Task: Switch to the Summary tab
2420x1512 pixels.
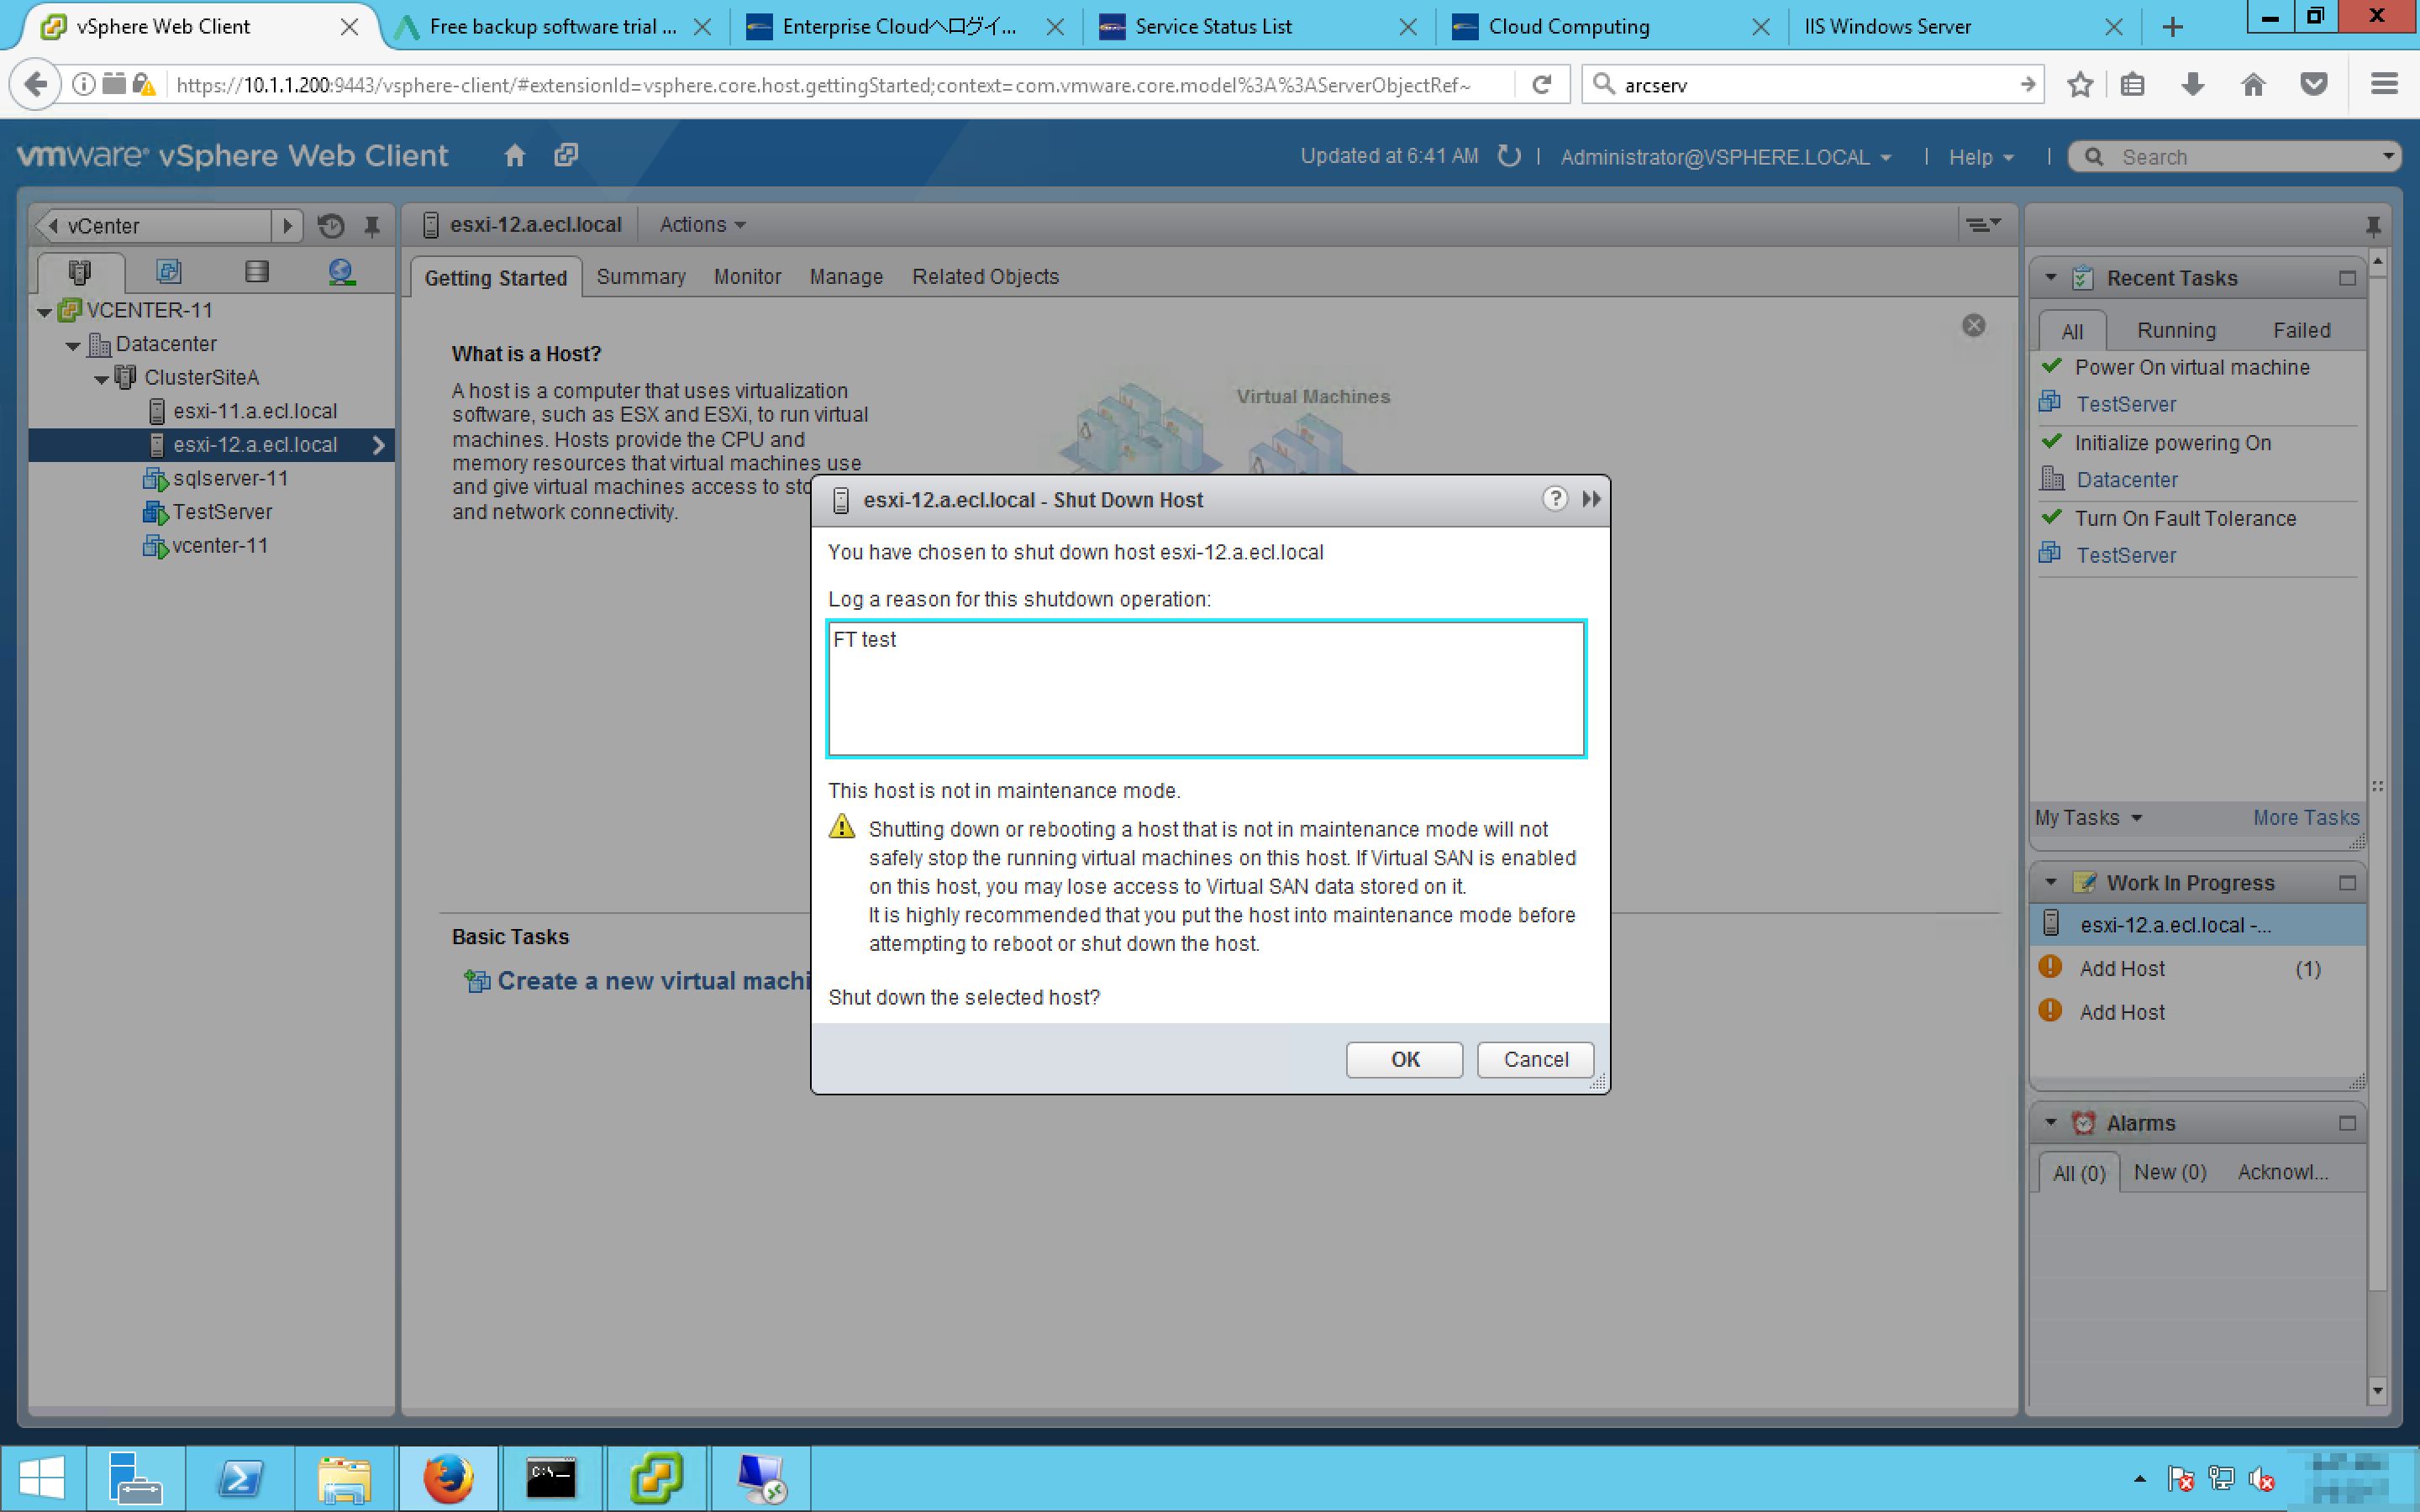Action: [x=640, y=277]
